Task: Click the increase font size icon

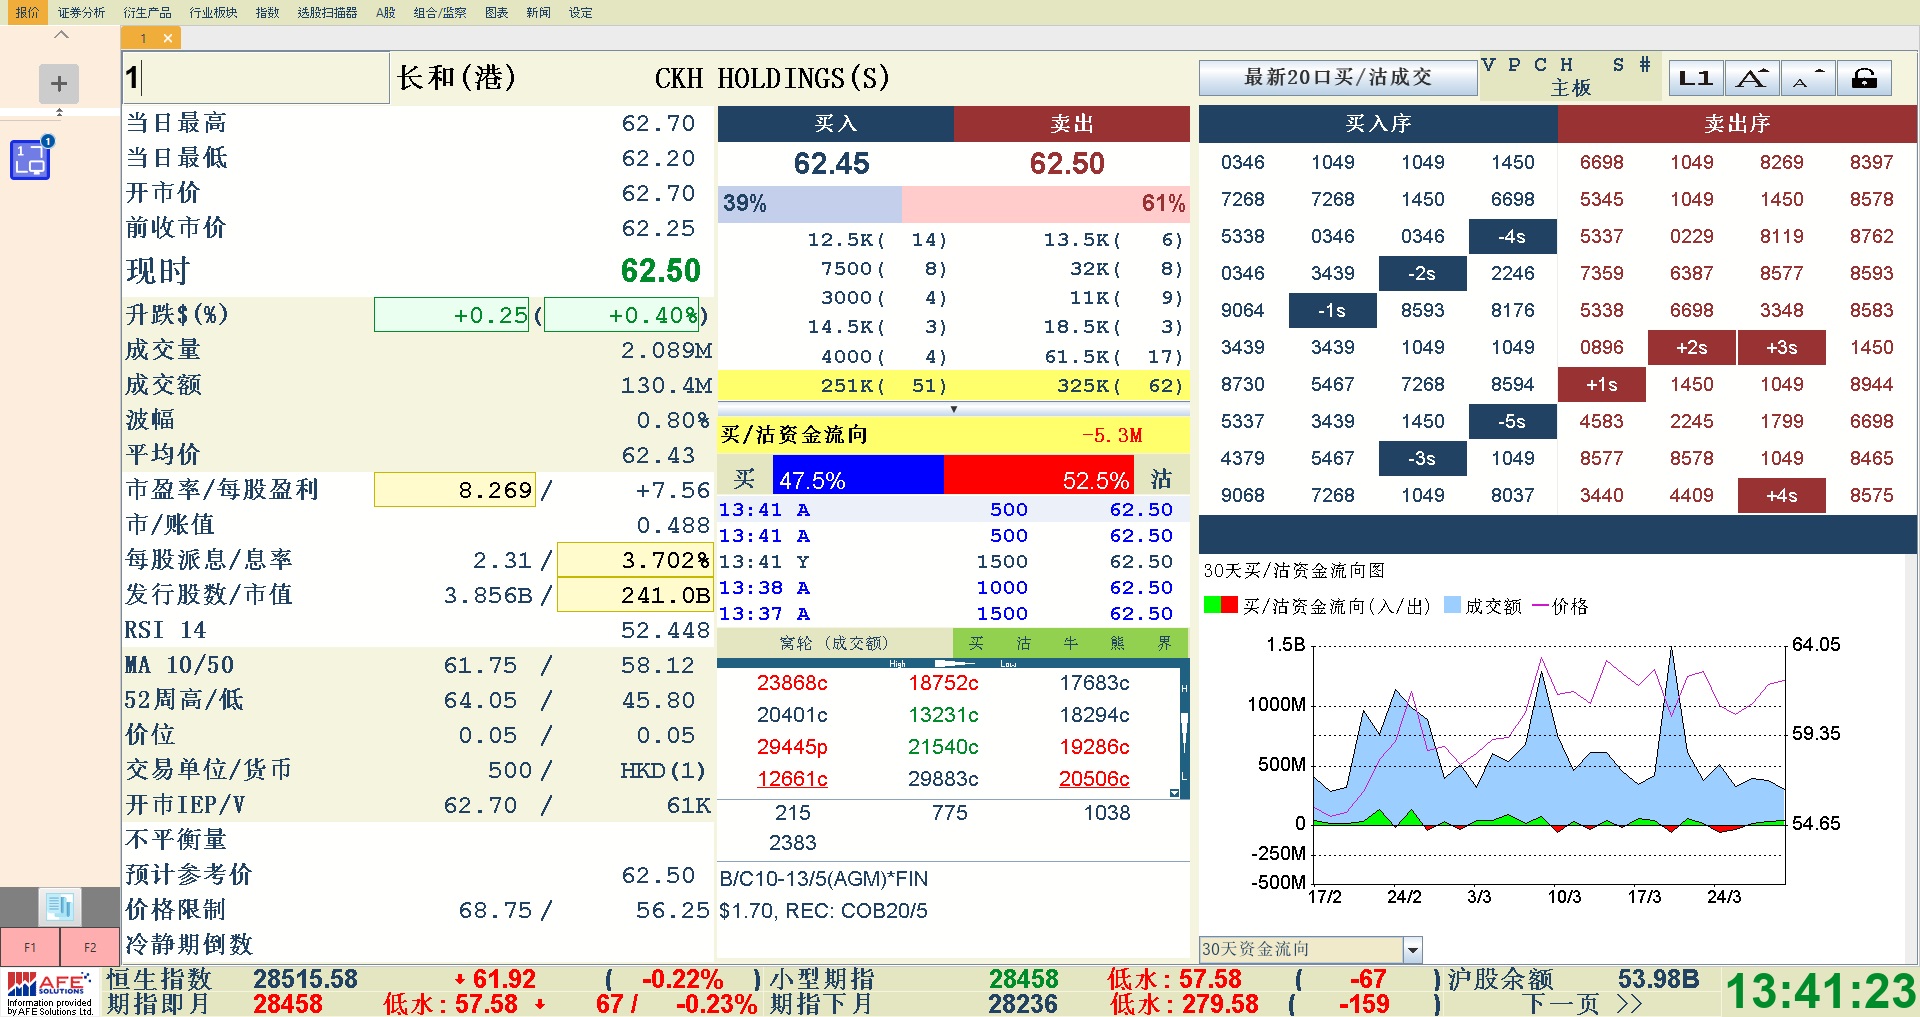Action: (1751, 78)
